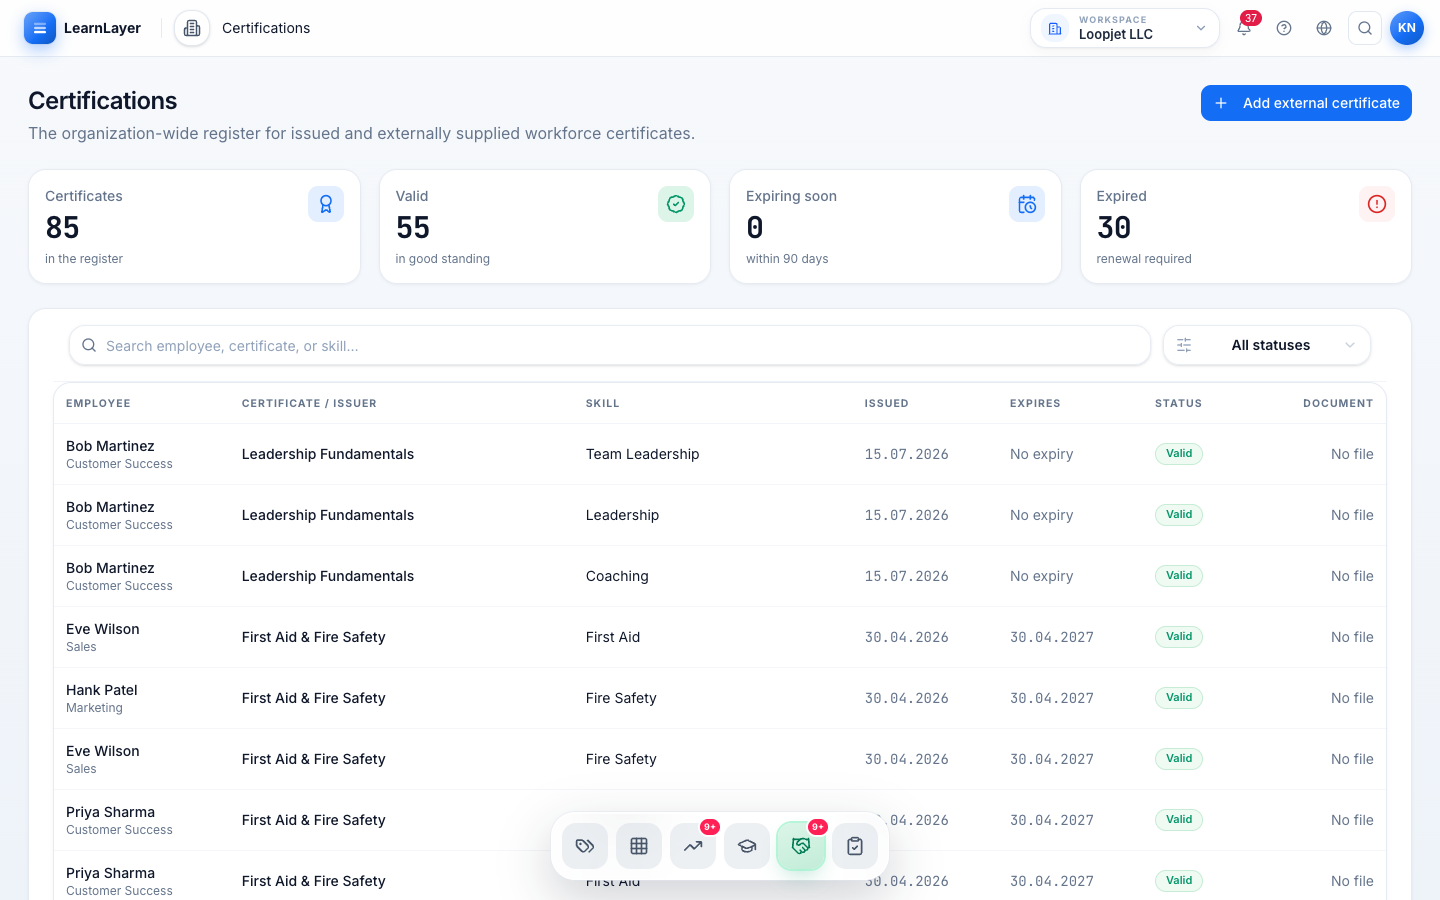1440x900 pixels.
Task: Sort by the EXPIRES column header
Action: tap(1035, 403)
